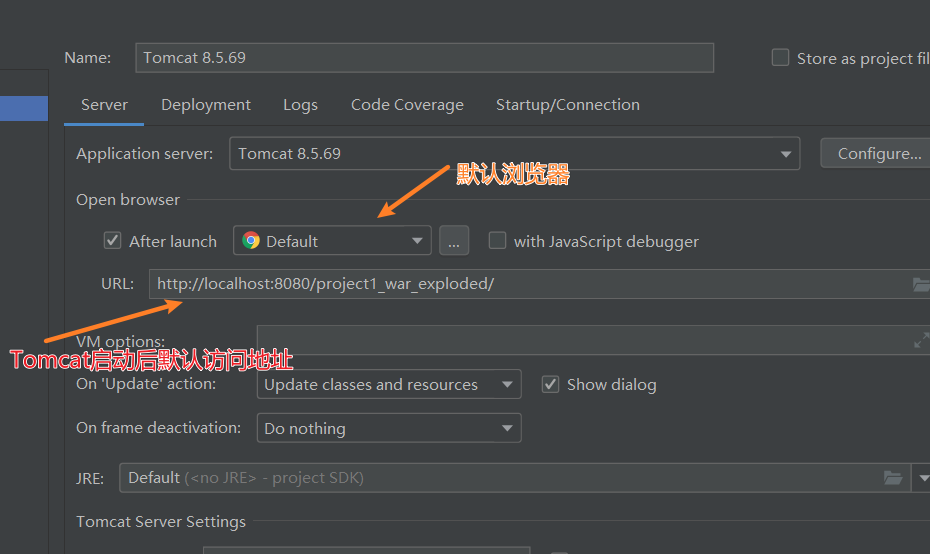The width and height of the screenshot is (930, 554).
Task: Open the Default browser dropdown
Action: tap(332, 241)
